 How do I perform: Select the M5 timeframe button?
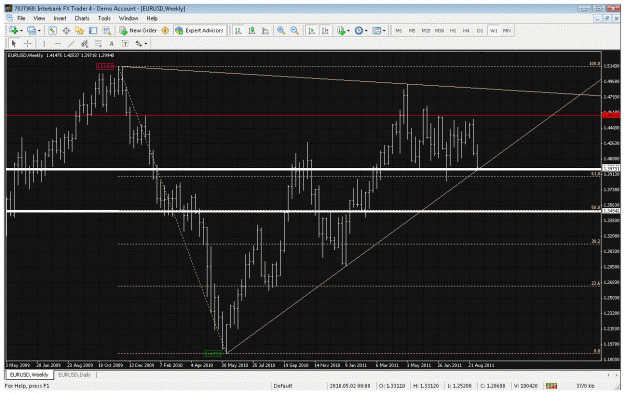(412, 31)
